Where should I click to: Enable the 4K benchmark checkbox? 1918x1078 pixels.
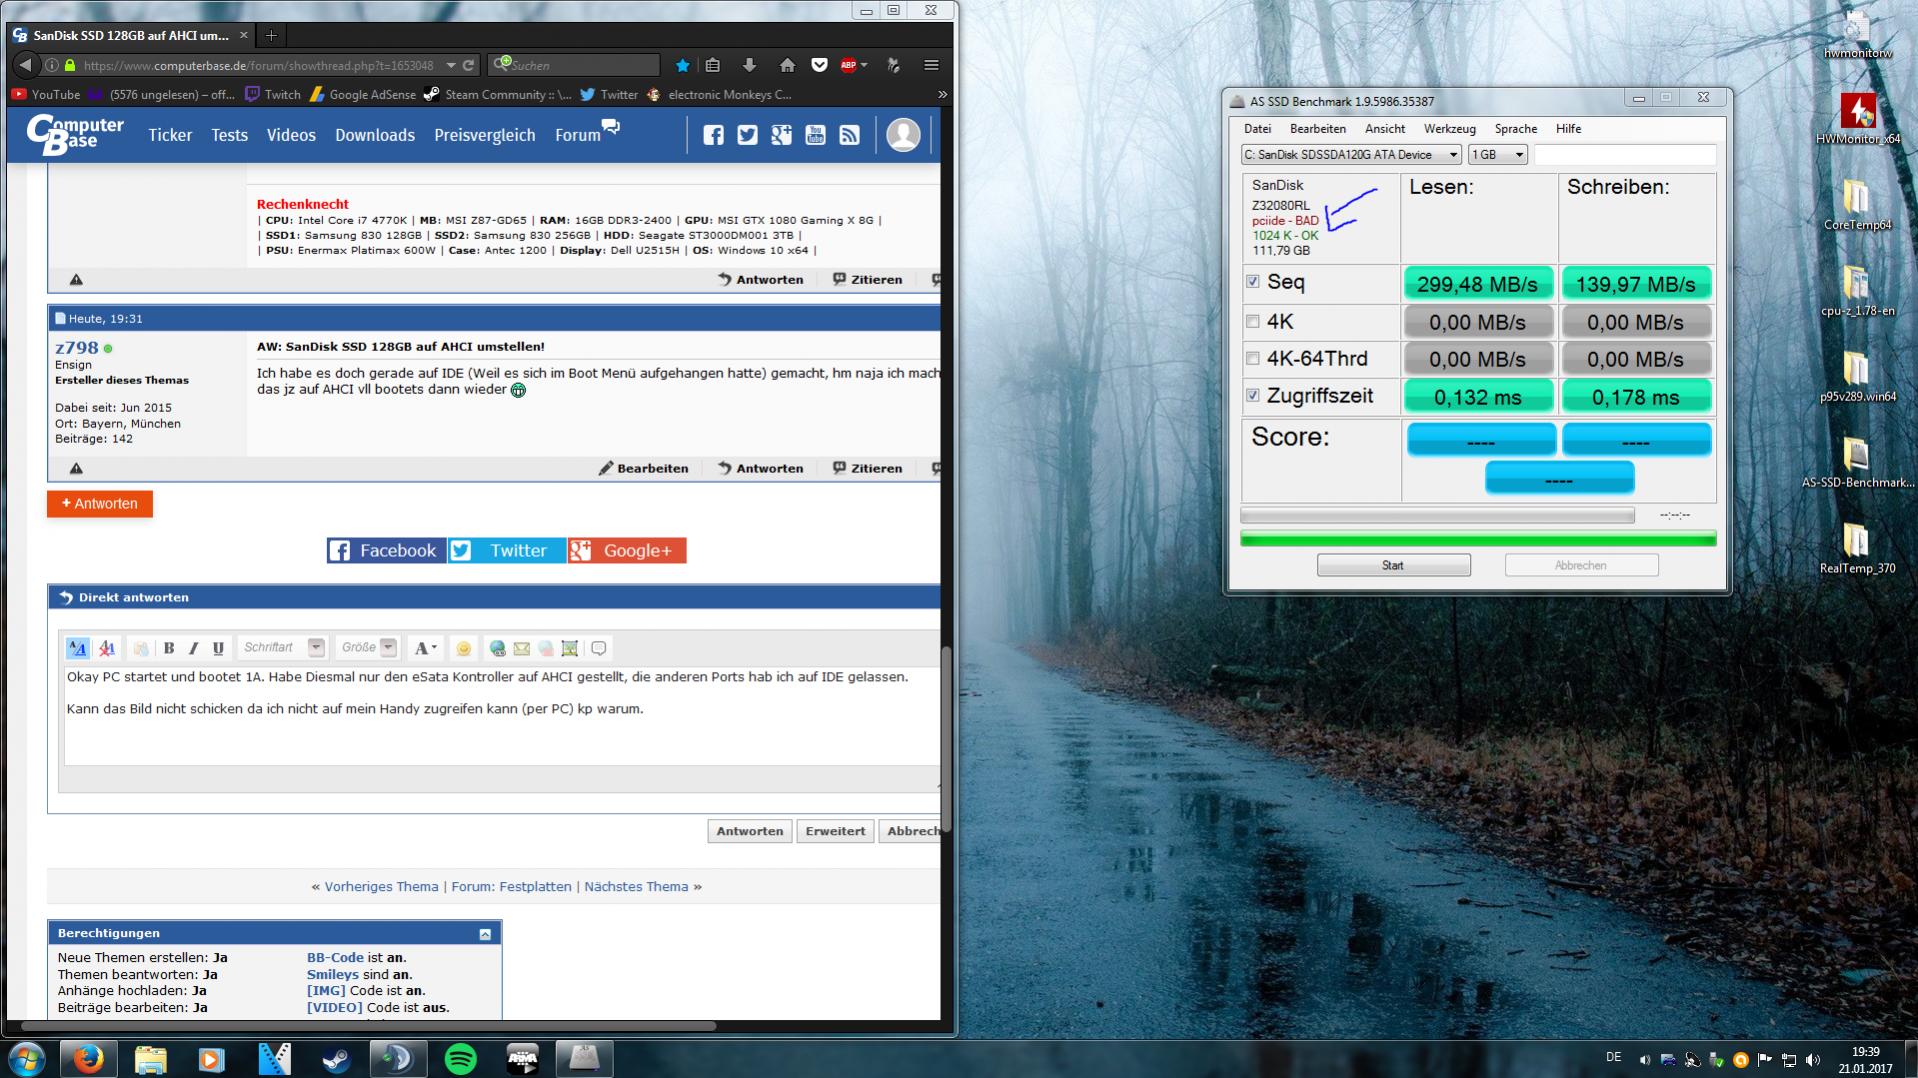tap(1252, 321)
